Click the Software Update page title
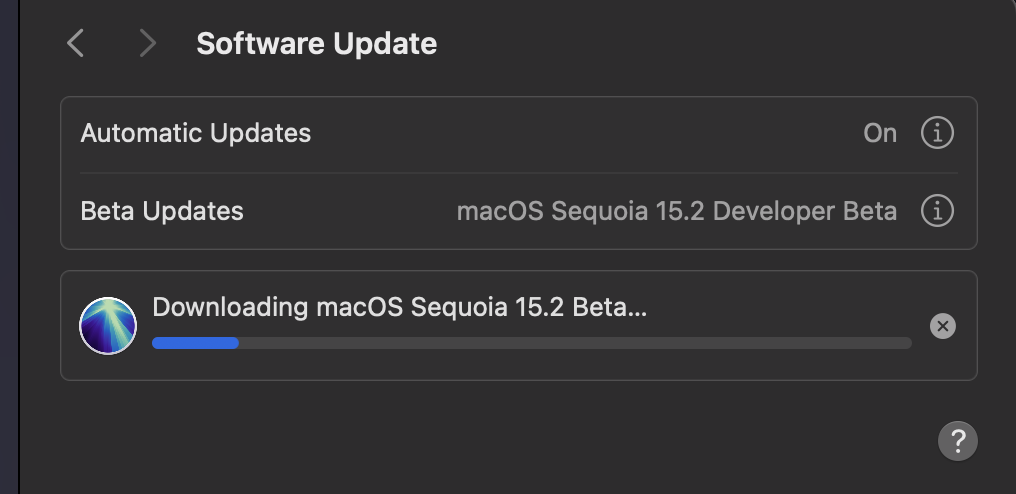 (x=316, y=44)
